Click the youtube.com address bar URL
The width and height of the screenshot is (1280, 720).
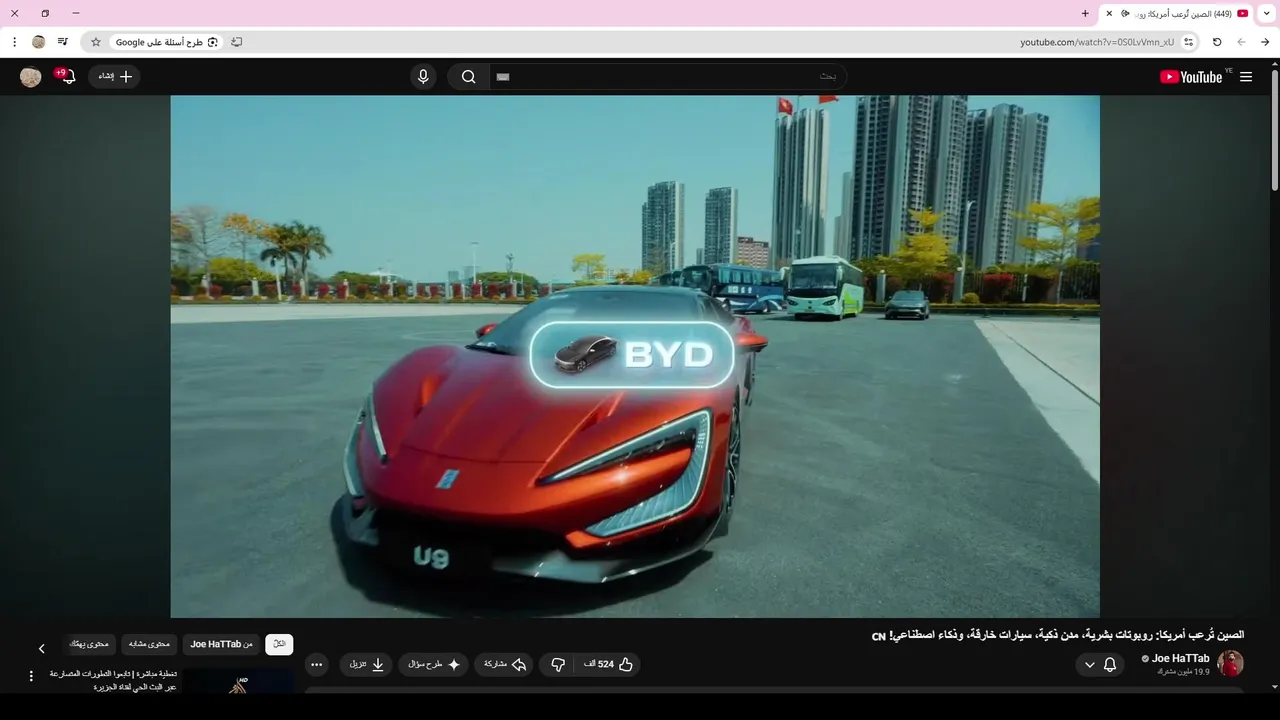pyautogui.click(x=1097, y=42)
